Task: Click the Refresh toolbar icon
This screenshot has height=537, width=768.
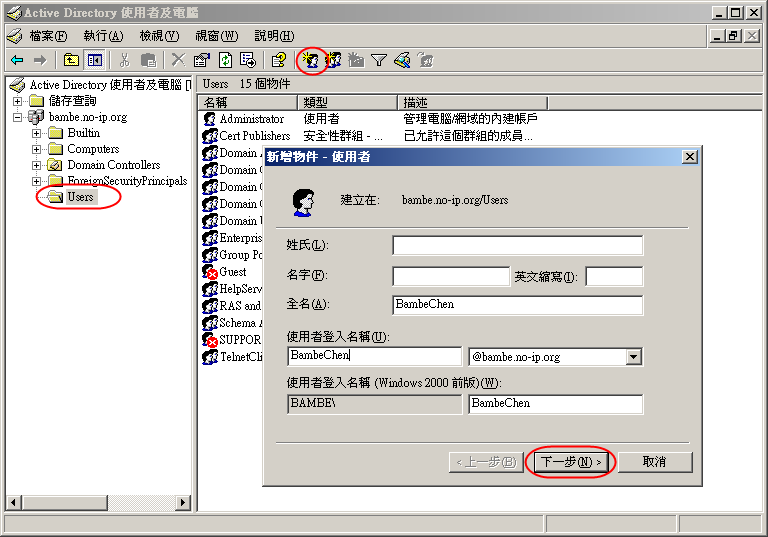Action: 225,60
